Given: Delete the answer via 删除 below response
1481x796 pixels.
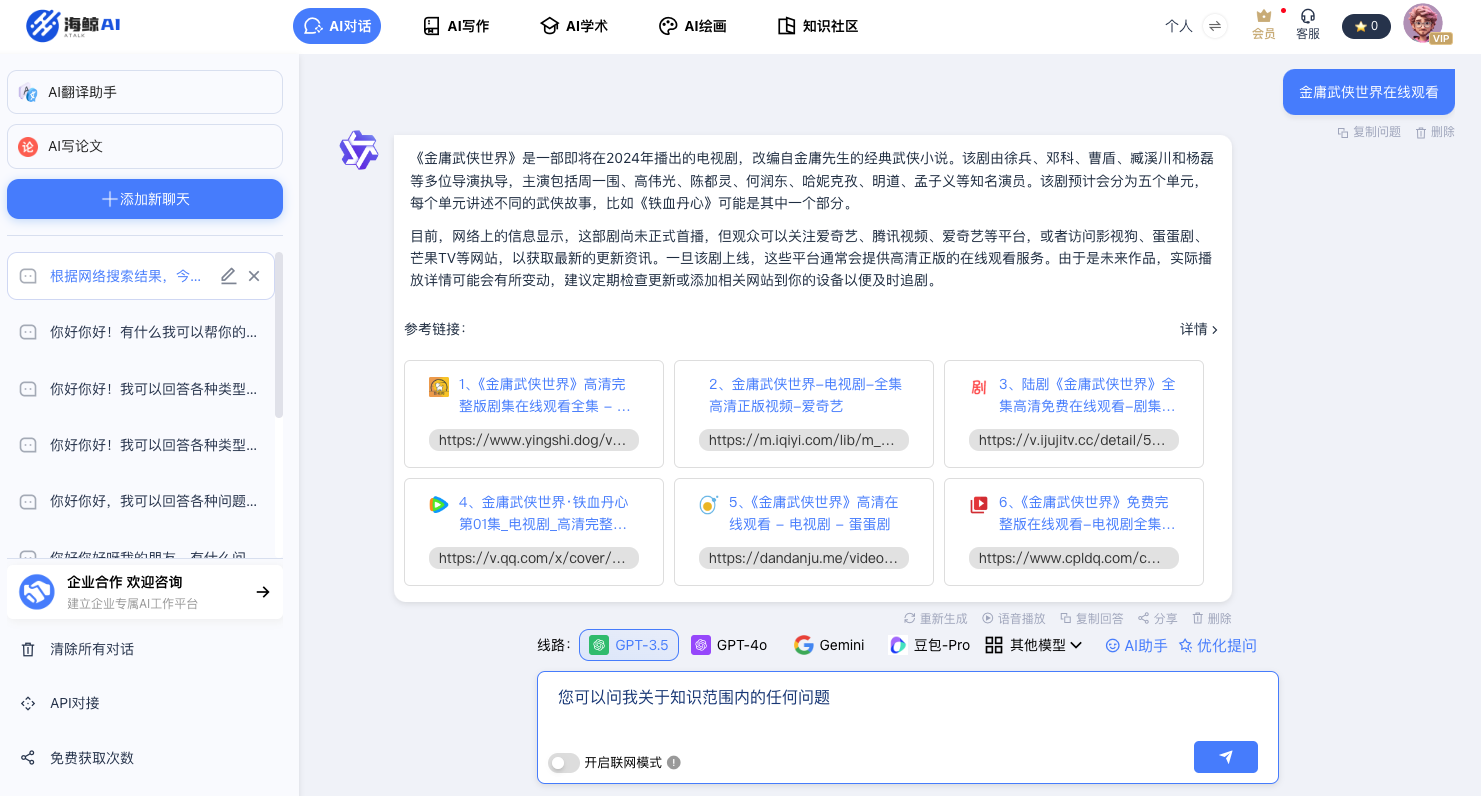Looking at the screenshot, I should click(x=1212, y=619).
